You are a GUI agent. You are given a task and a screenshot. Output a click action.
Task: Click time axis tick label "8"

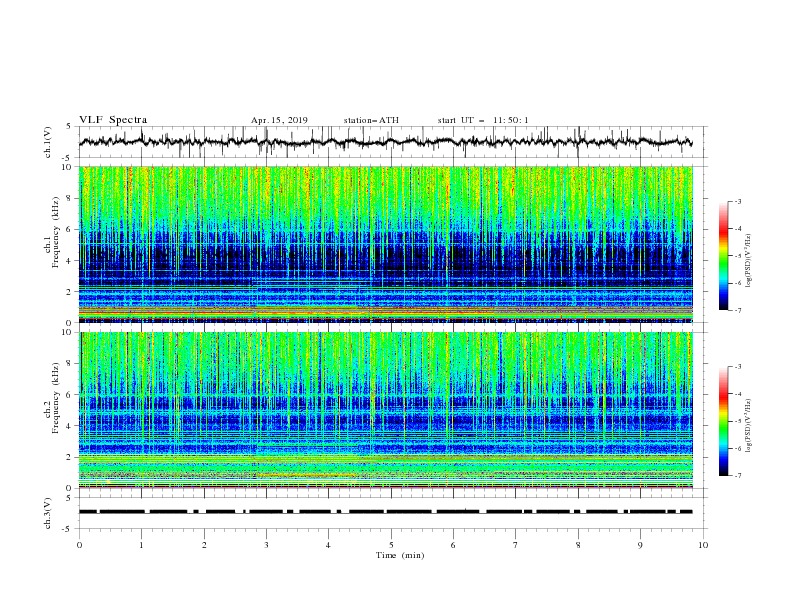578,545
